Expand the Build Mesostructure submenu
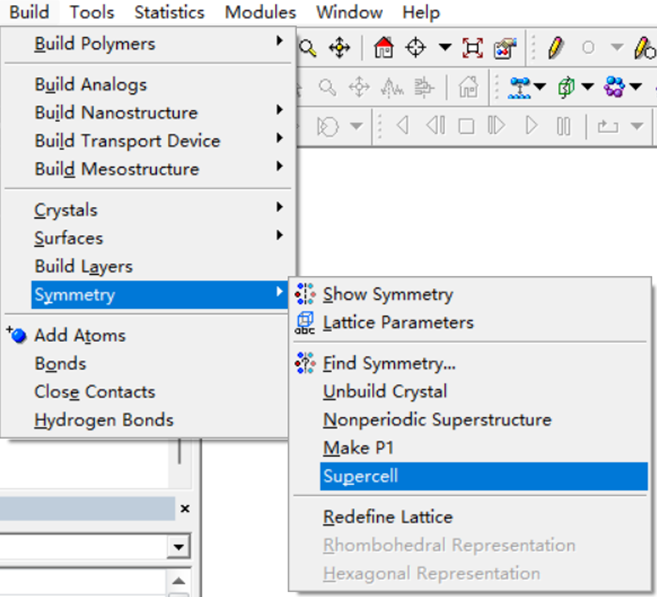Image resolution: width=657 pixels, height=597 pixels. [x=148, y=169]
